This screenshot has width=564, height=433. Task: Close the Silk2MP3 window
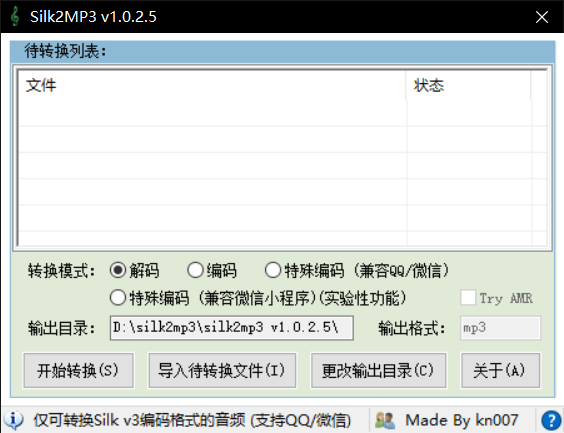click(542, 17)
